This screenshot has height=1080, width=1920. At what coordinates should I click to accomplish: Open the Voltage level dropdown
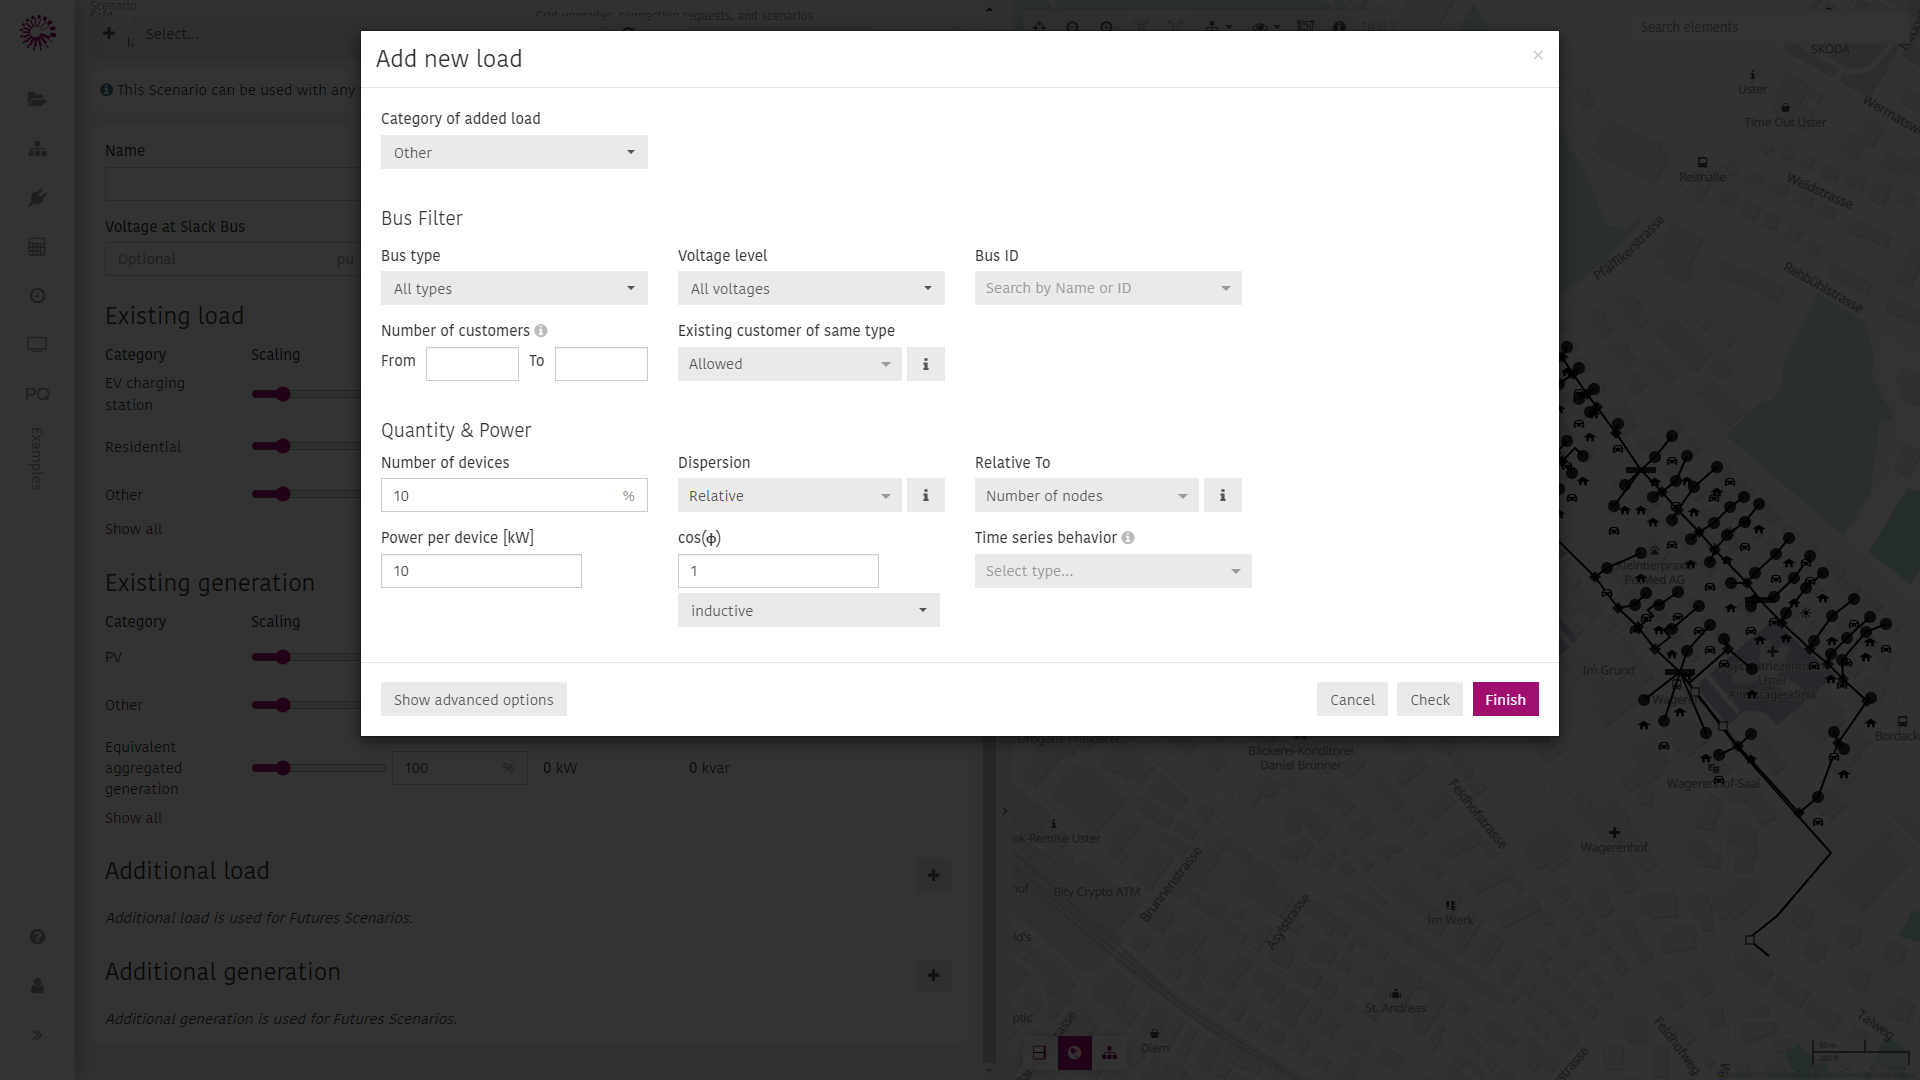point(811,288)
